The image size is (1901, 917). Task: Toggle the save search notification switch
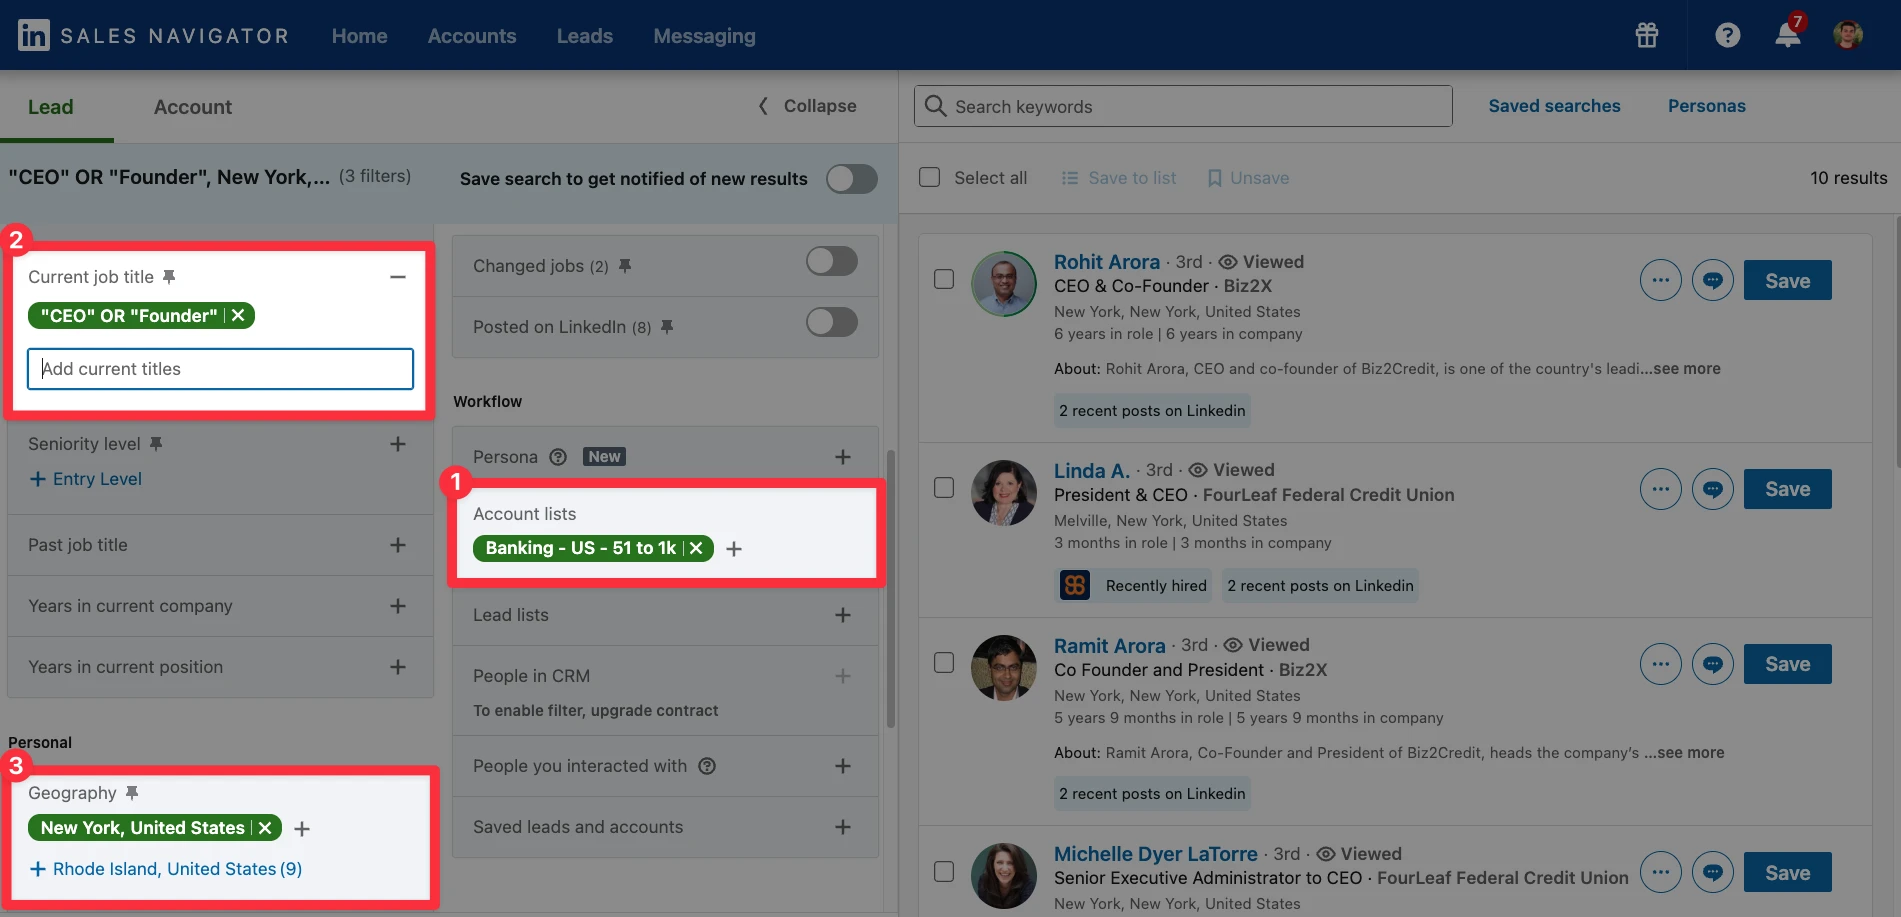pos(852,179)
